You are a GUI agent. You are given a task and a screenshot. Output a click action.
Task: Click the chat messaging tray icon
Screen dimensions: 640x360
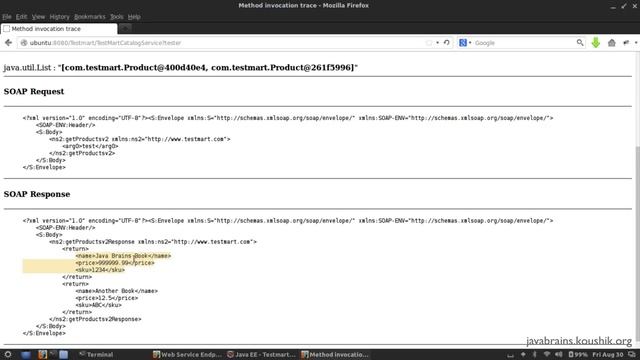632,354
